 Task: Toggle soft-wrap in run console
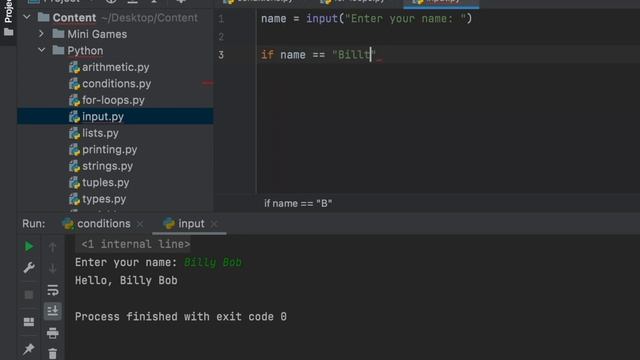click(x=53, y=290)
